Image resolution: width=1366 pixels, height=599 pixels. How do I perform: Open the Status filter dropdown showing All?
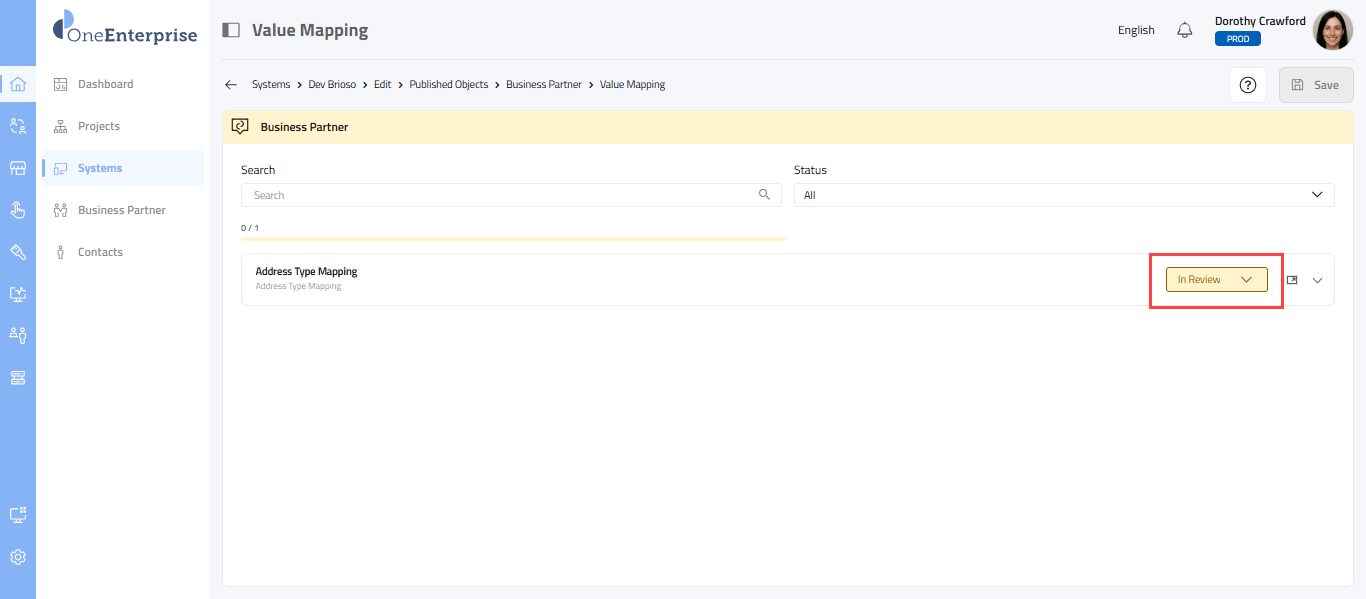(x=1063, y=195)
